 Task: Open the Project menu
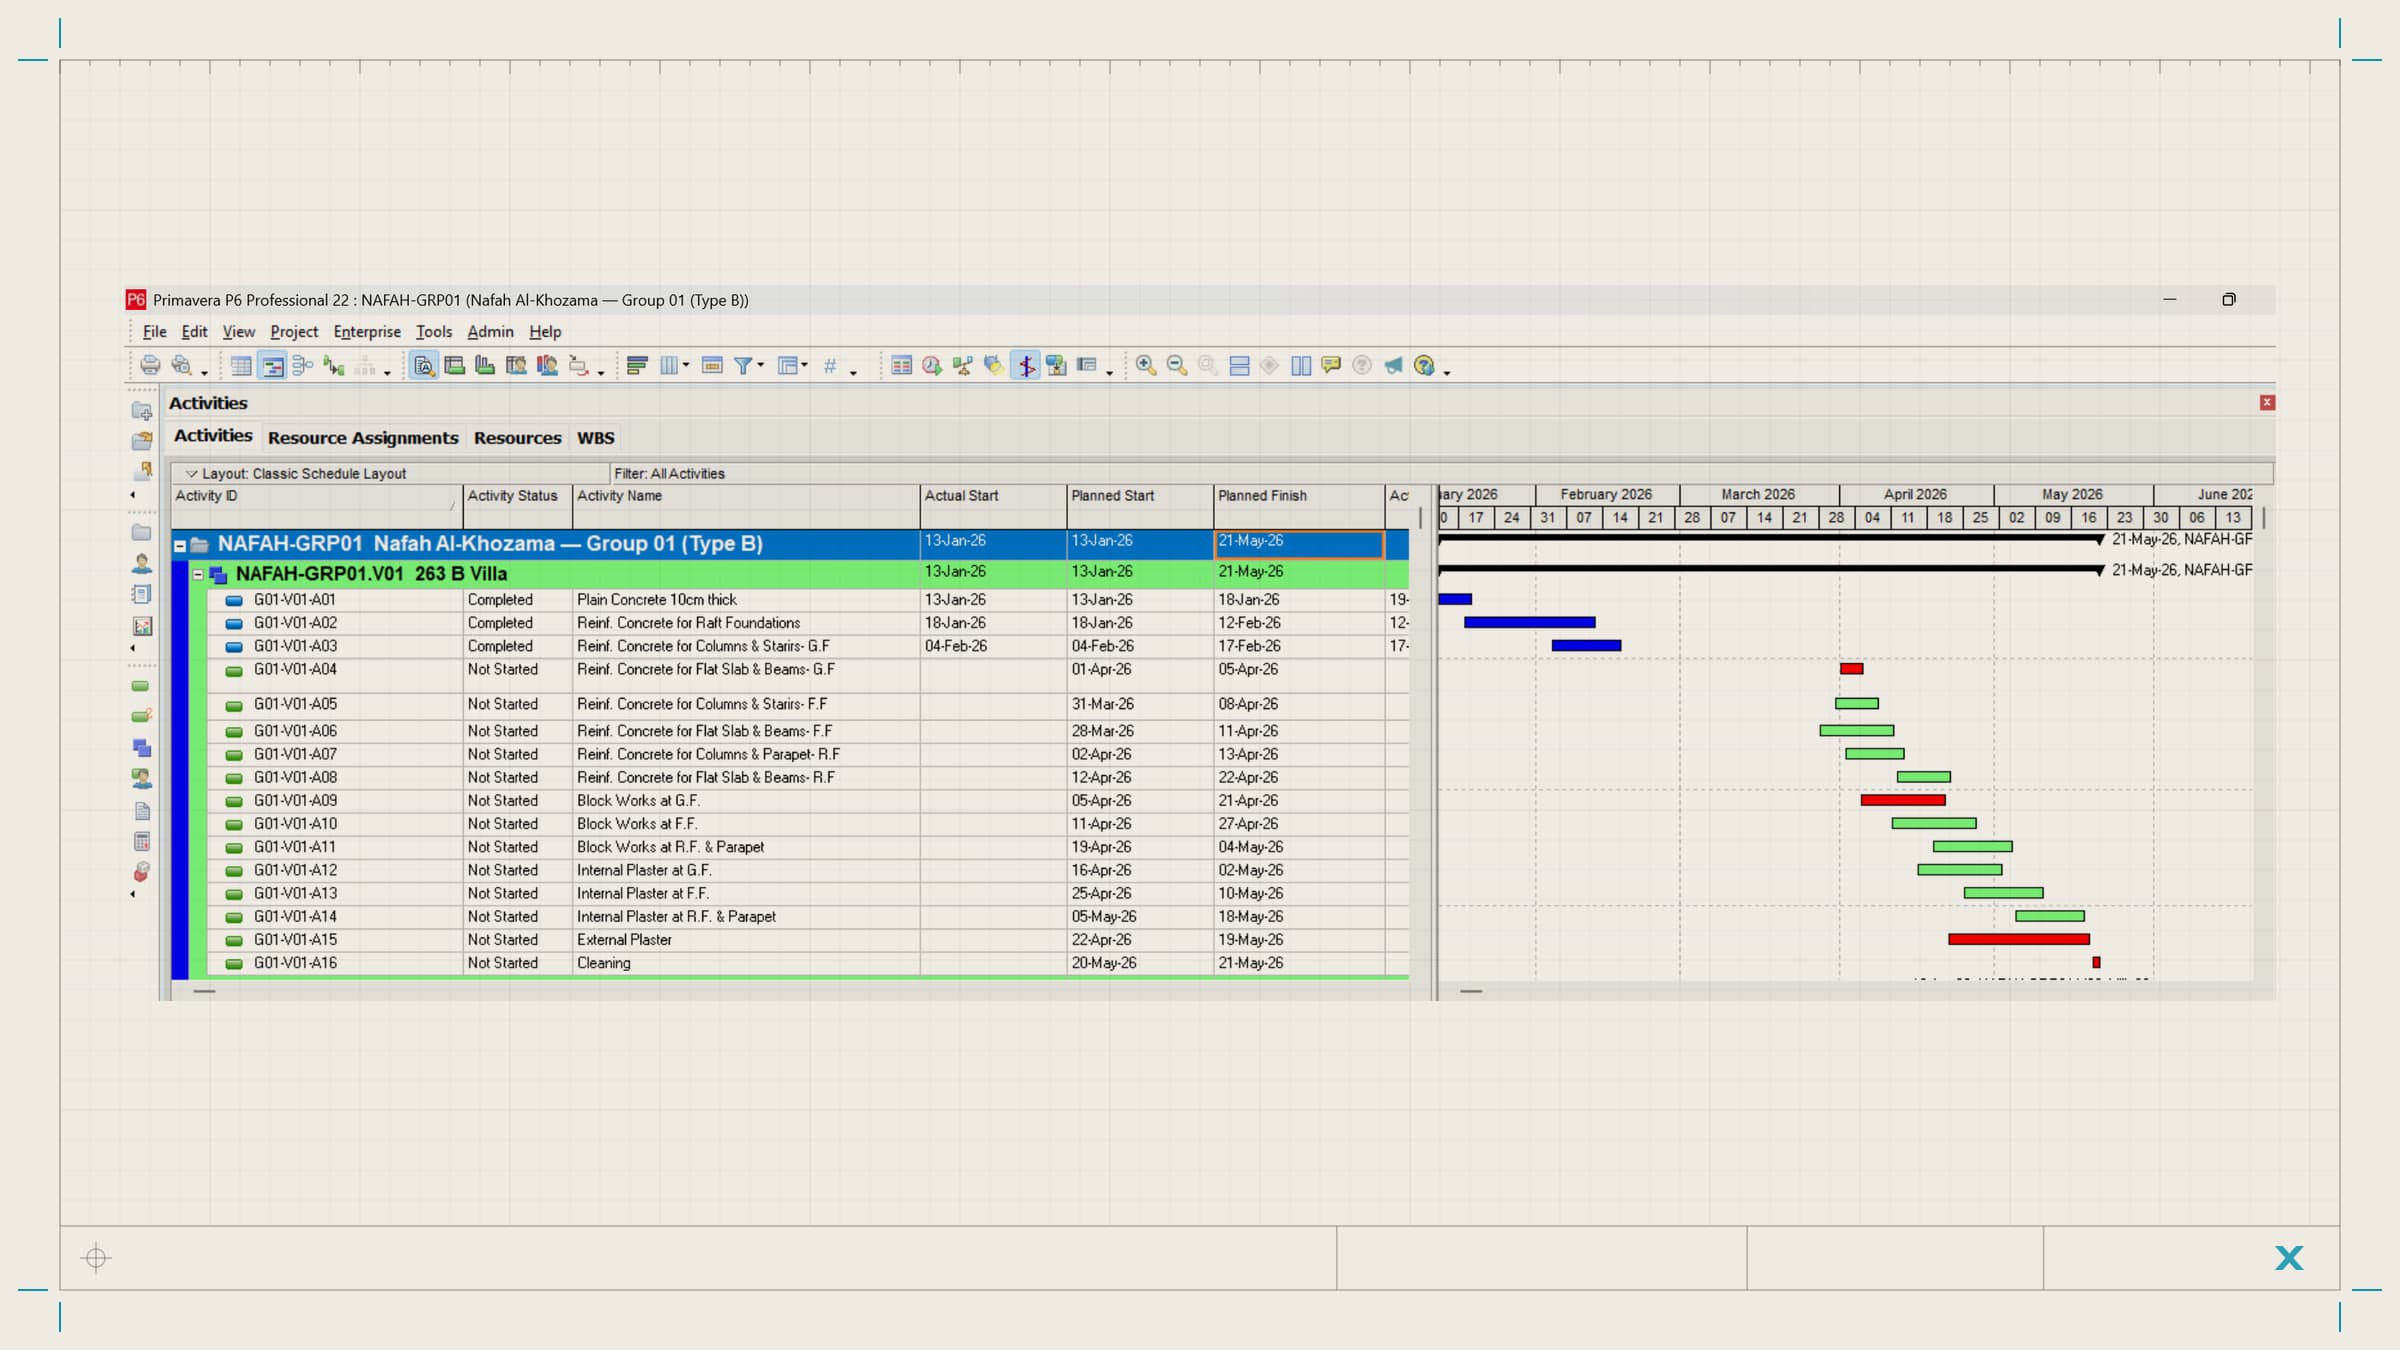tap(294, 332)
